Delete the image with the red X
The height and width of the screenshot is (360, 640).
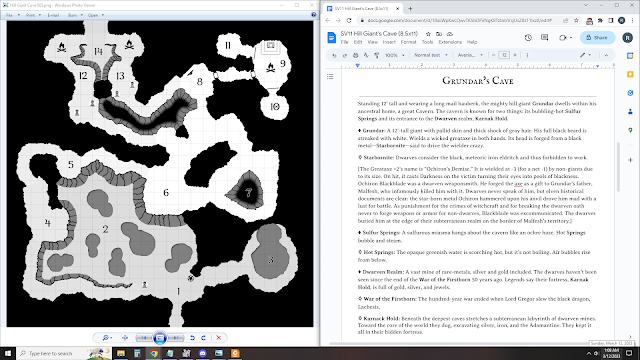point(219,338)
